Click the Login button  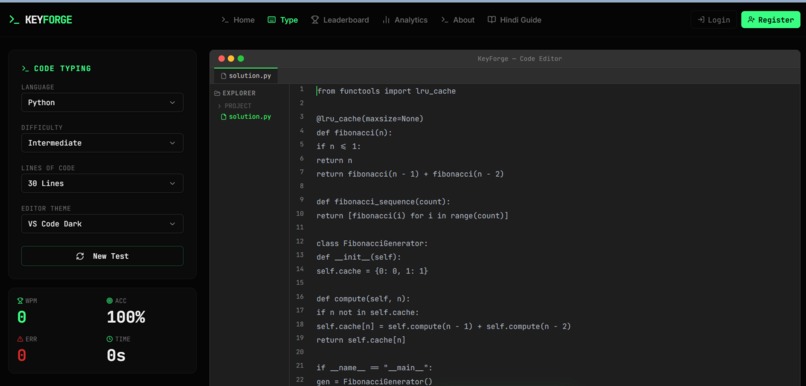[713, 20]
